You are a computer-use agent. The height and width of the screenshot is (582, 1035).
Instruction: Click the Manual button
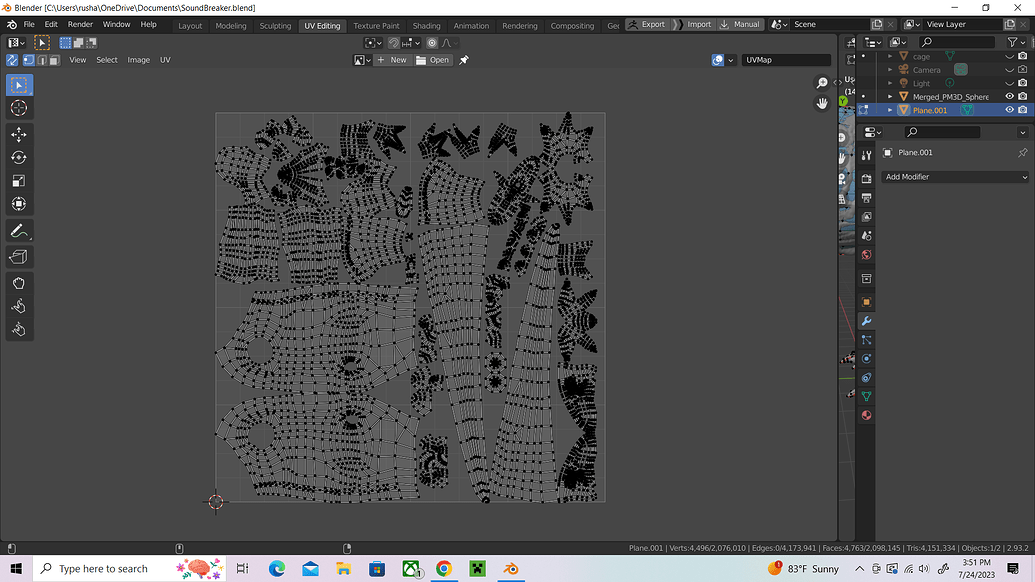(740, 24)
